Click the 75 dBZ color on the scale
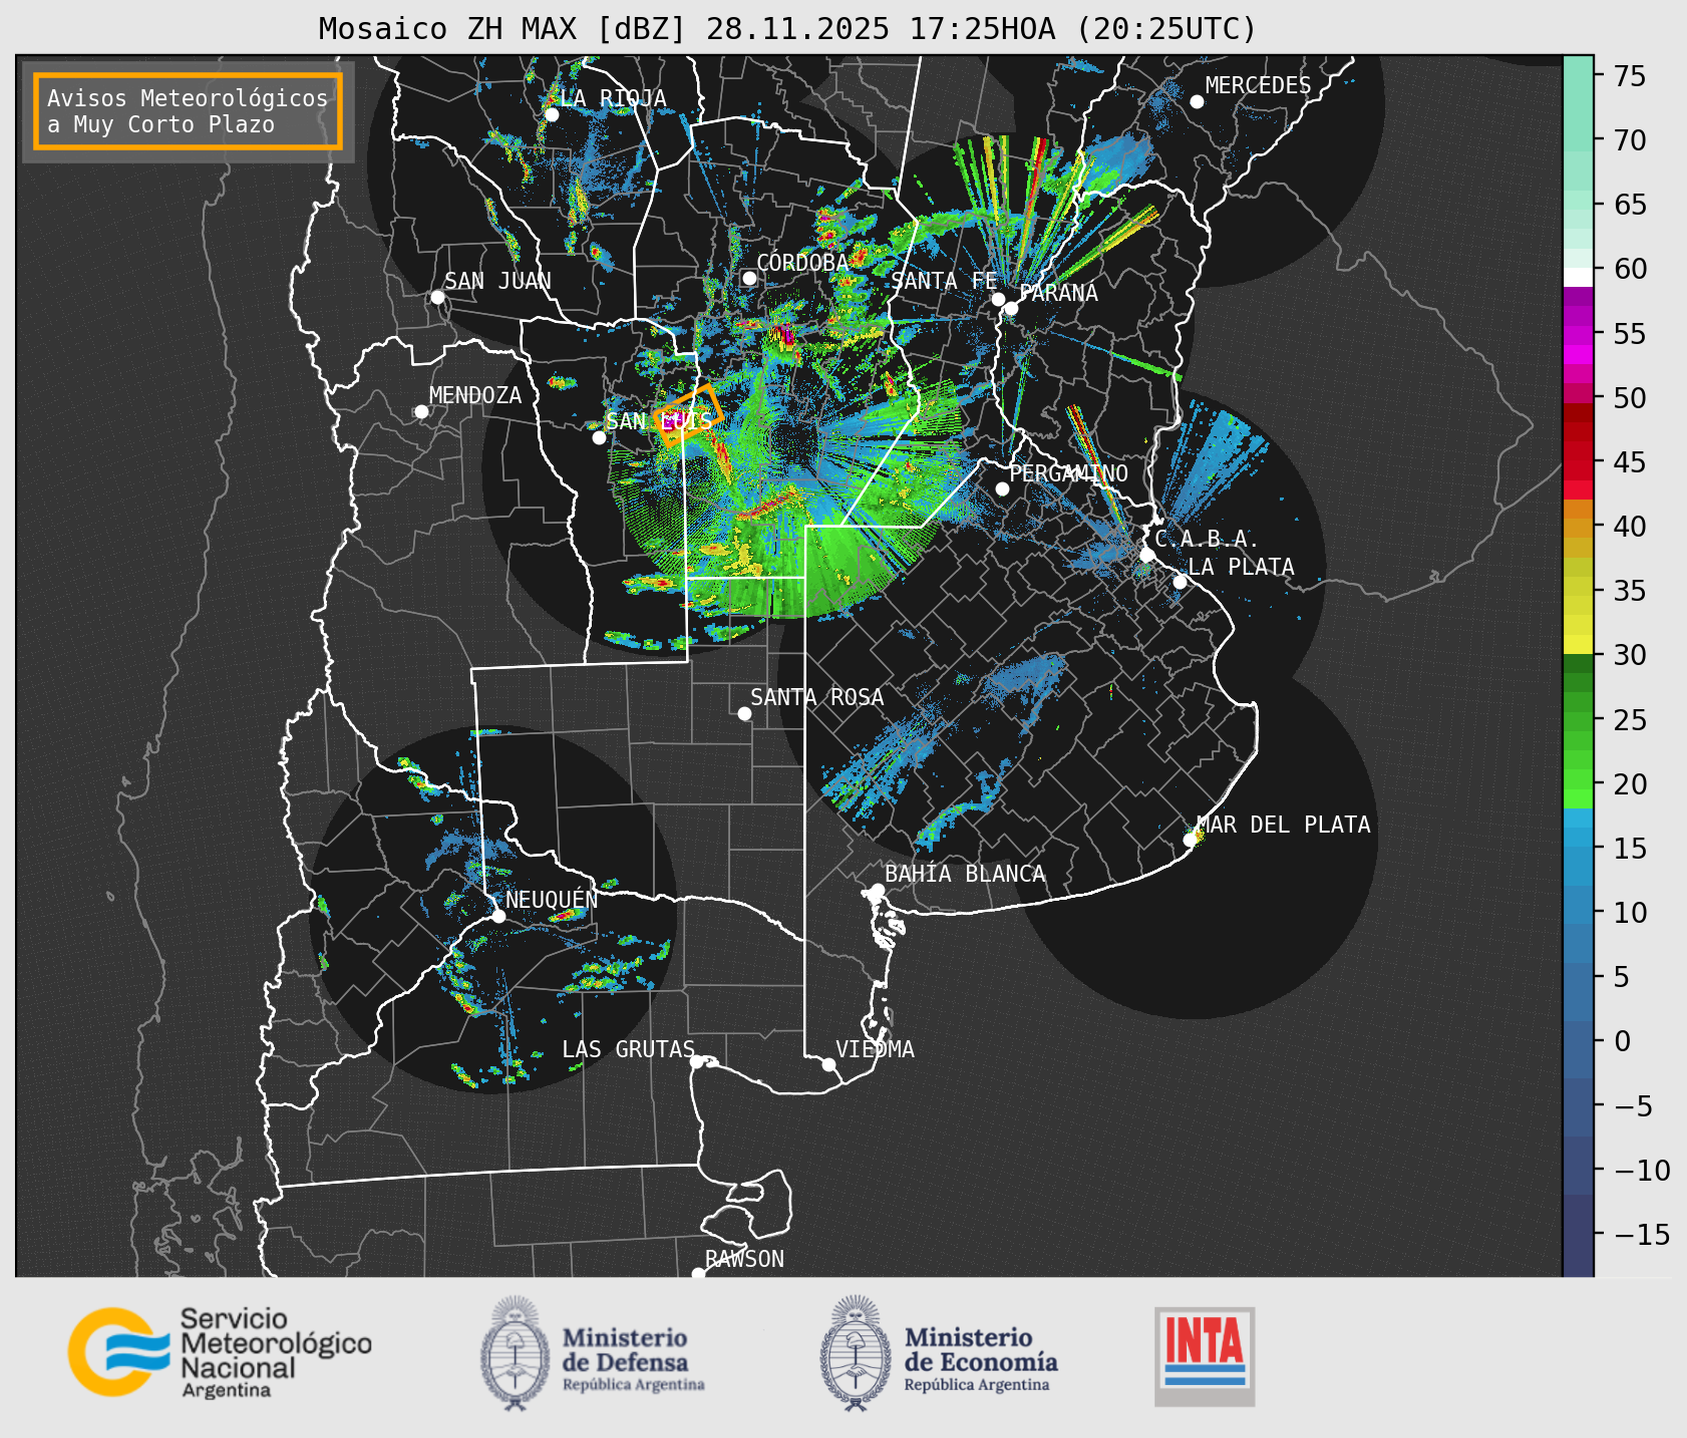The height and width of the screenshot is (1438, 1687). (x=1578, y=76)
